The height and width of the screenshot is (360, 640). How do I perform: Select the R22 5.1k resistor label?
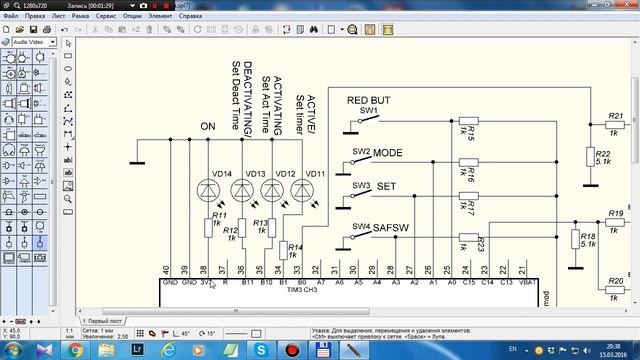pos(603,157)
